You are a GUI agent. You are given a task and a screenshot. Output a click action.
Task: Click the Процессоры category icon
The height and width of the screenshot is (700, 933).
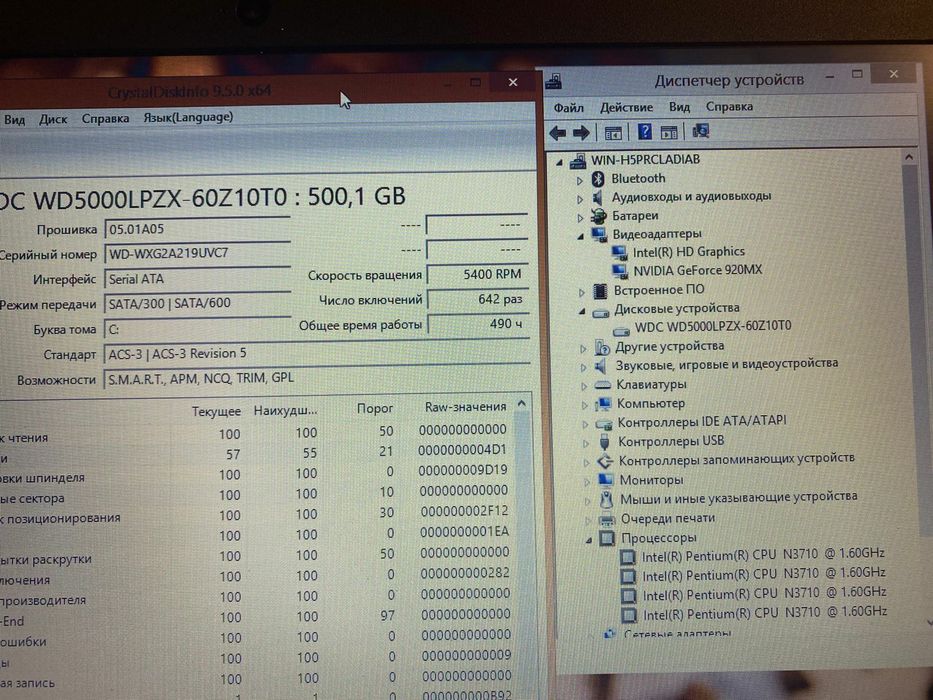pos(607,538)
